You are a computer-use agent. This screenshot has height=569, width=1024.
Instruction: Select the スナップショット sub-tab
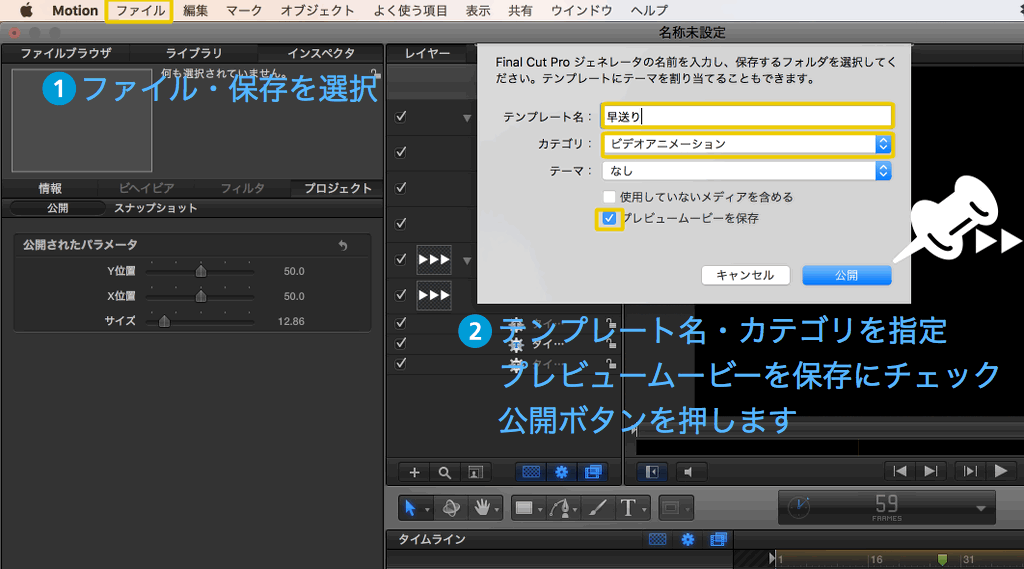click(155, 208)
